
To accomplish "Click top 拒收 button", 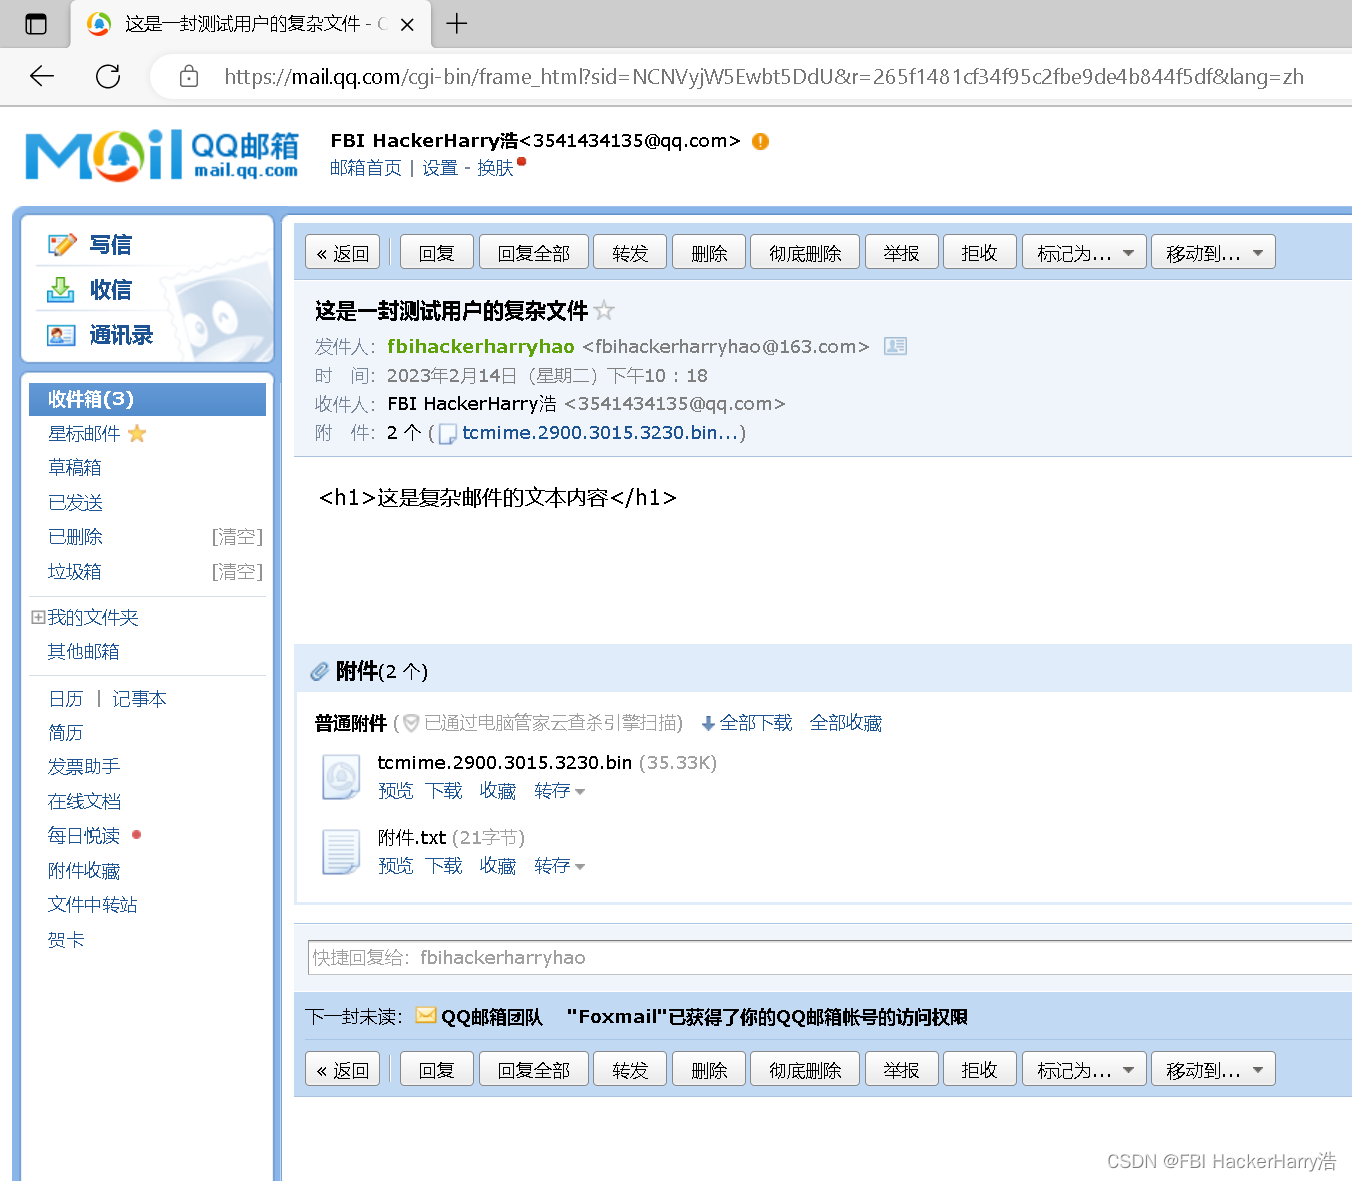I will point(979,252).
